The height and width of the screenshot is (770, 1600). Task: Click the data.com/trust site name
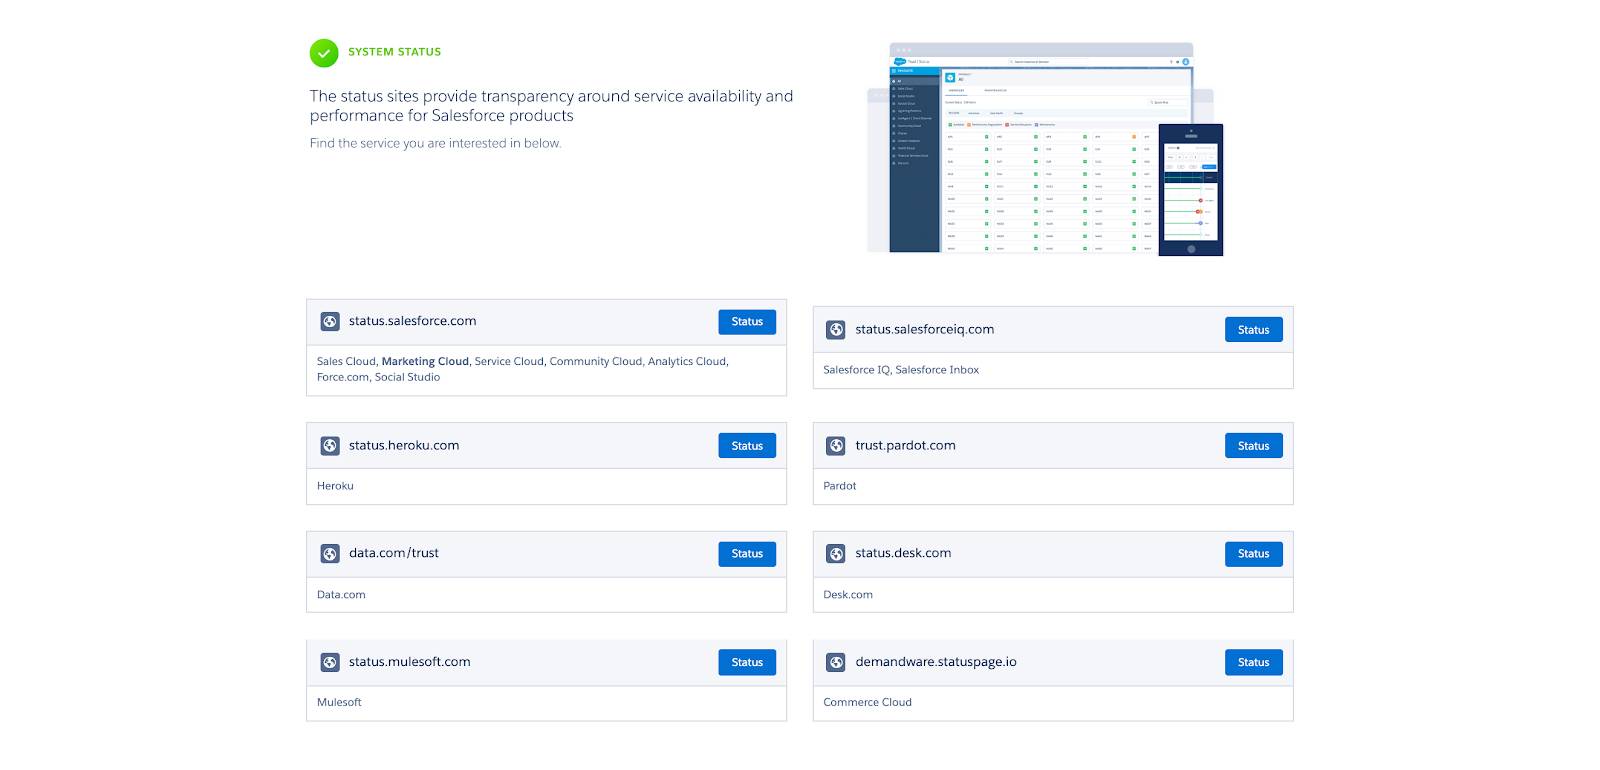pyautogui.click(x=394, y=553)
